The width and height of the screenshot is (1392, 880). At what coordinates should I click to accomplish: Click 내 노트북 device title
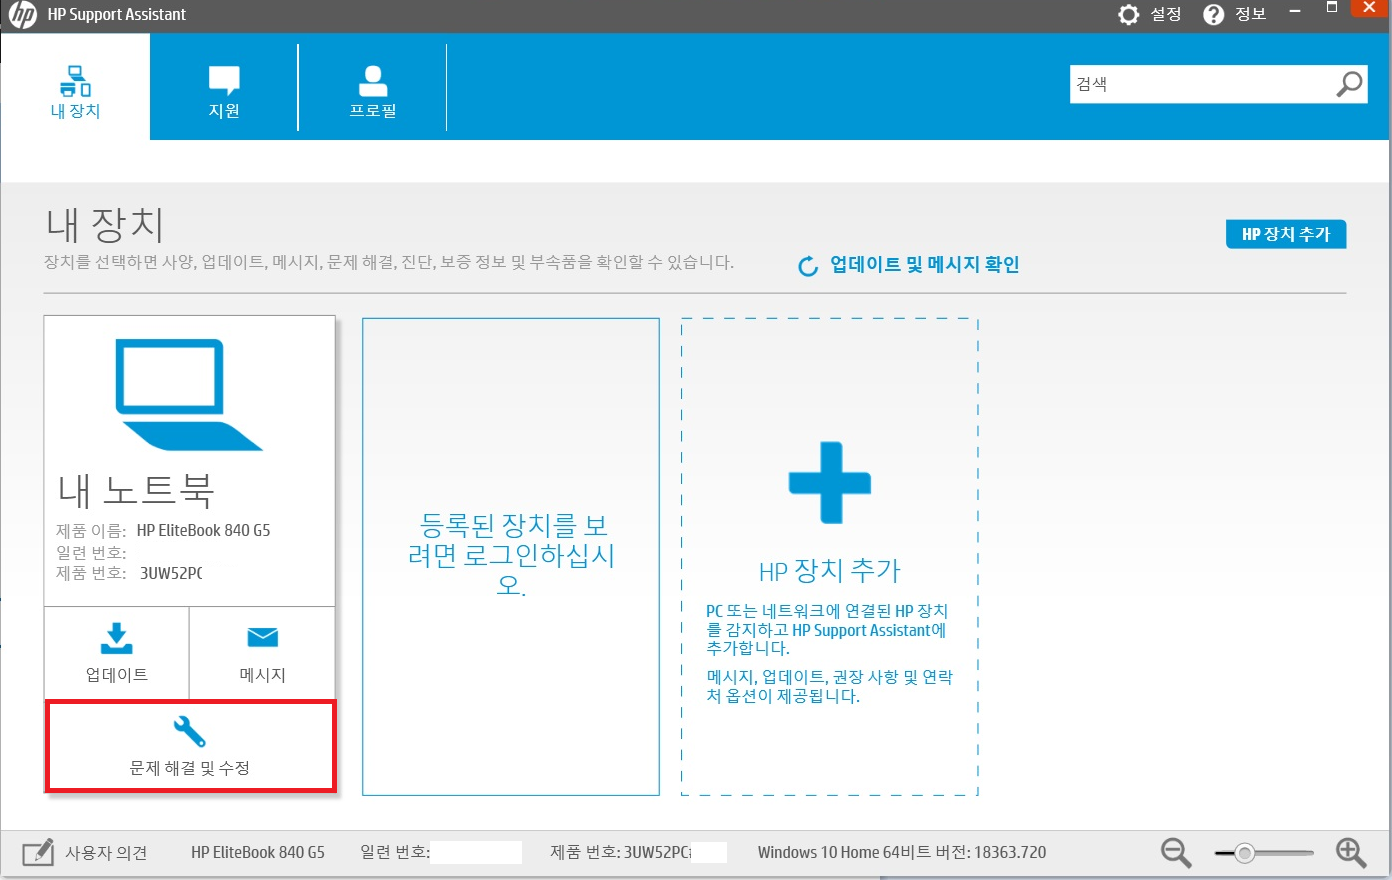click(x=136, y=490)
